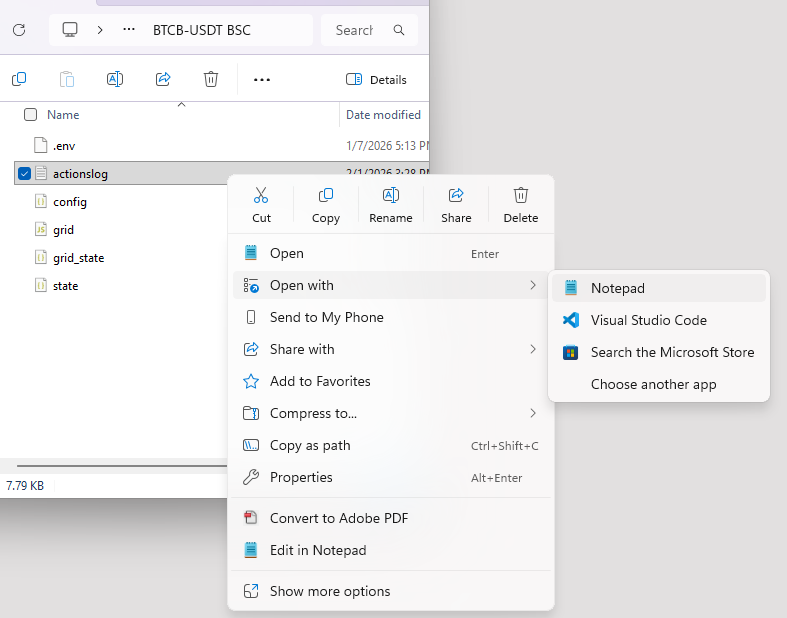Select the .env file
Viewport: 787px width, 618px height.
pos(64,146)
